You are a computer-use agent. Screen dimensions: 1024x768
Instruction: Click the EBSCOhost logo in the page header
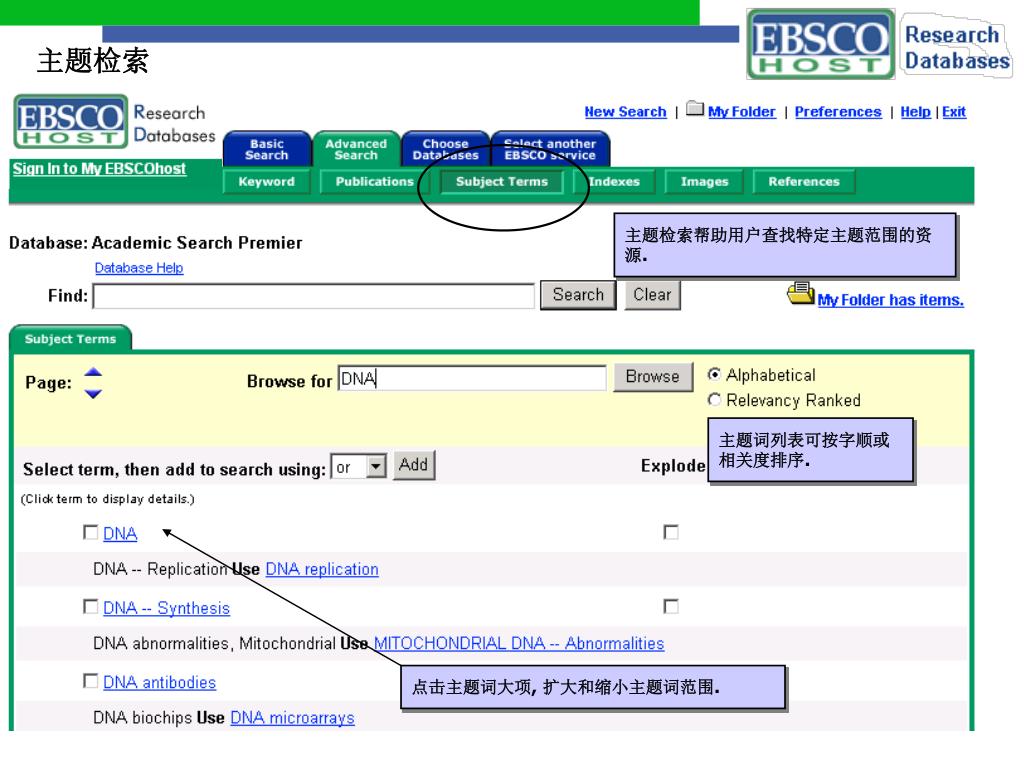pos(71,121)
